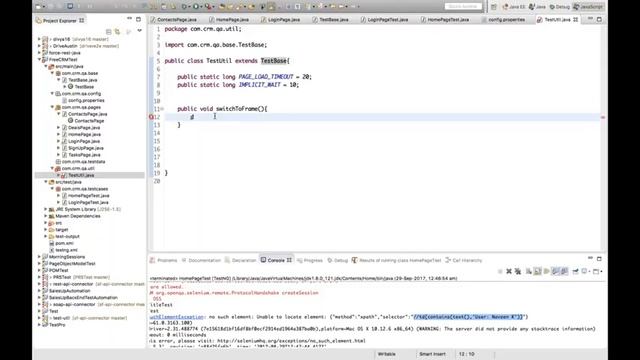Open the TestBase.java editor tab
This screenshot has width=640, height=360.
330,20
